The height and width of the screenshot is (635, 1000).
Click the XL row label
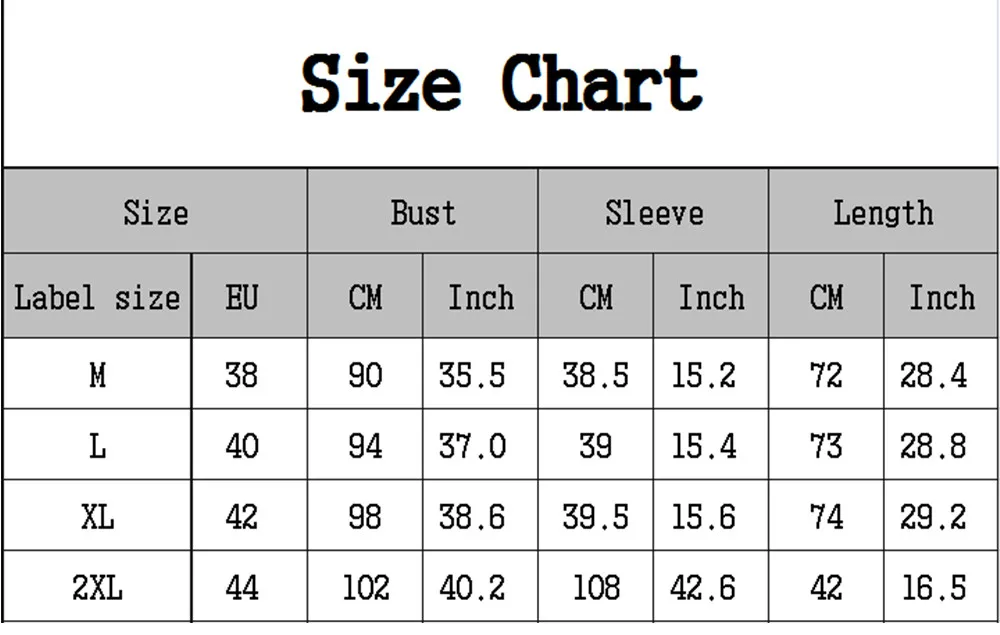pyautogui.click(x=98, y=516)
